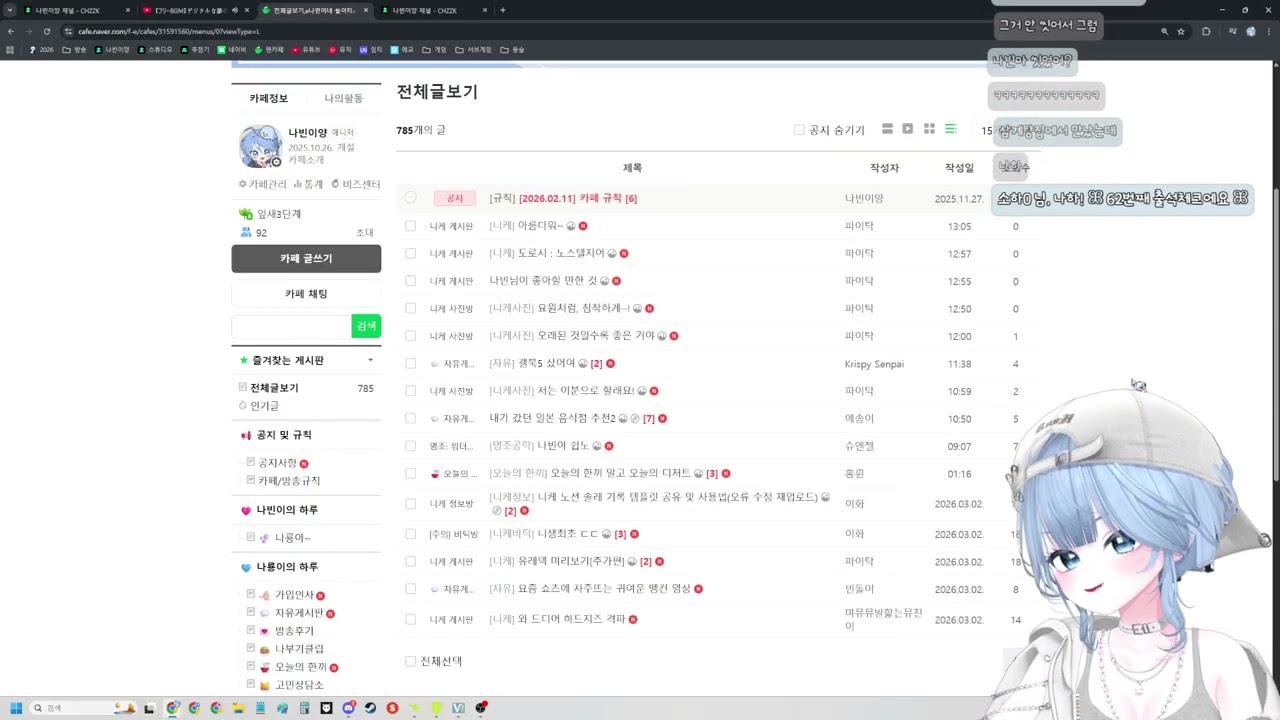Open post 내가 갔던 일본 음식점 추천2
The height and width of the screenshot is (720, 1280).
(552, 418)
